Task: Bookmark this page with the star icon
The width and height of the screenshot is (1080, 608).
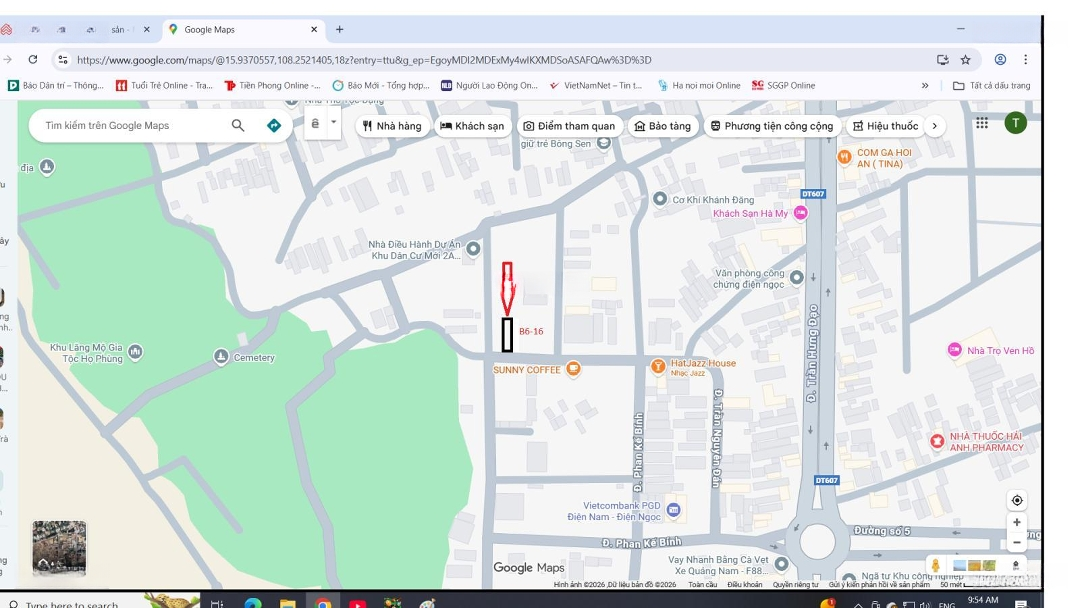Action: tap(965, 60)
